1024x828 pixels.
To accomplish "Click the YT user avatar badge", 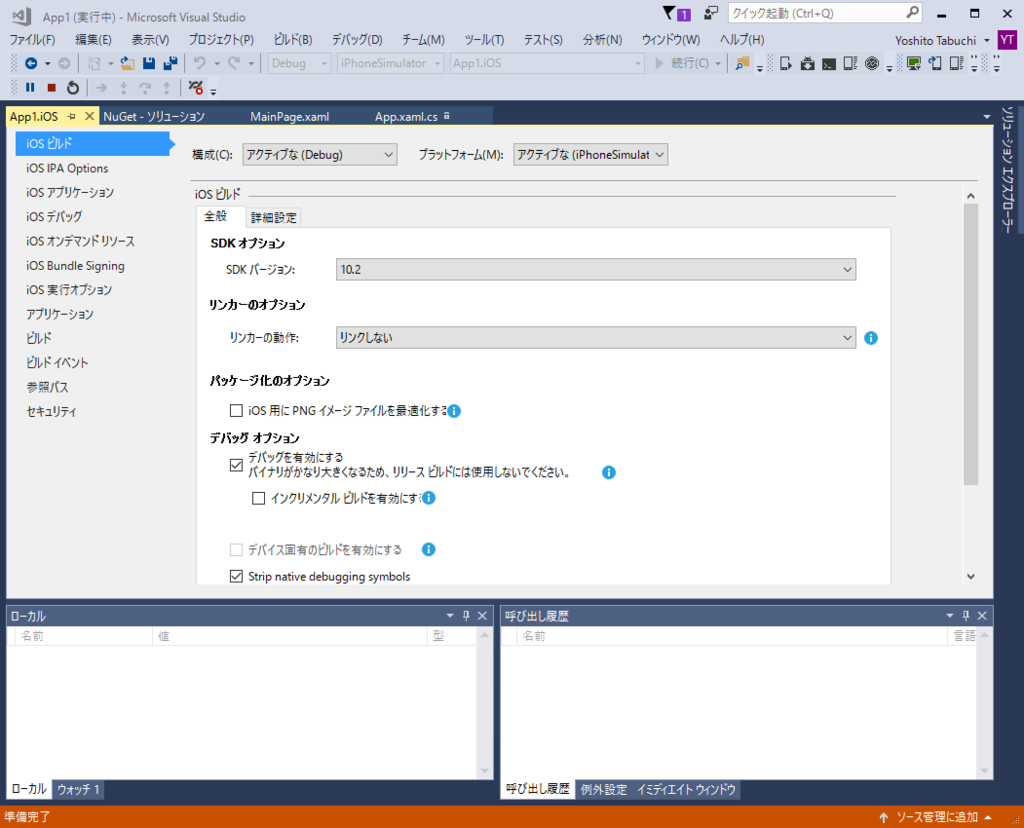I will pyautogui.click(x=1007, y=40).
